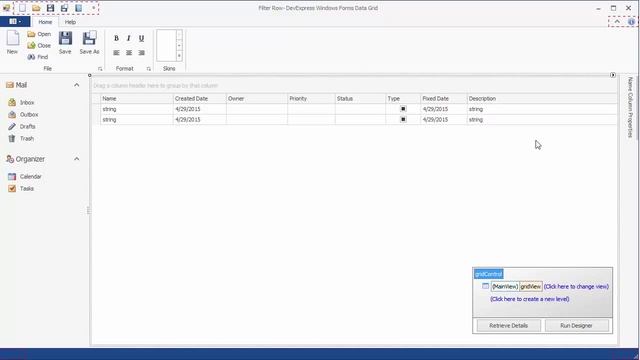Click the 'Click here to change view' link
The height and width of the screenshot is (360, 640).
[576, 287]
